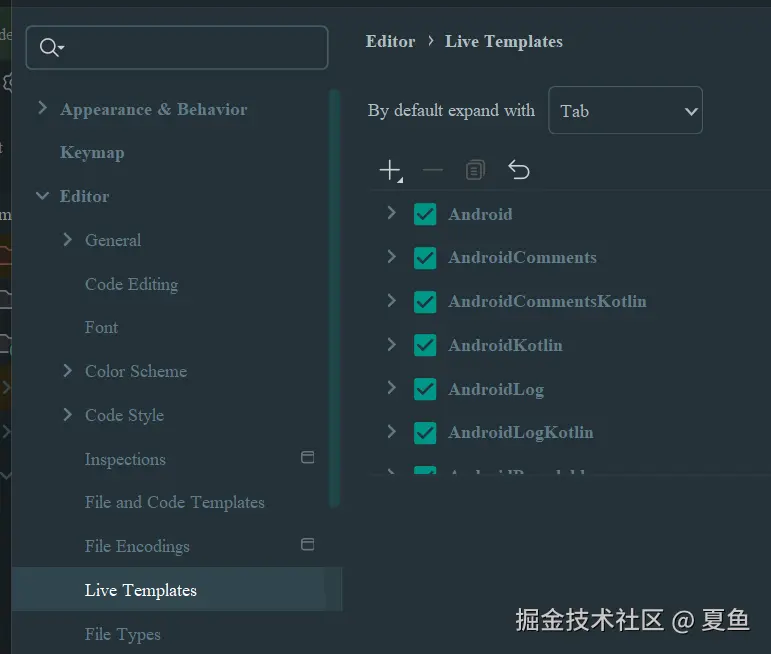Viewport: 771px width, 654px height.
Task: Open the expand-with Tab dropdown
Action: tap(625, 111)
